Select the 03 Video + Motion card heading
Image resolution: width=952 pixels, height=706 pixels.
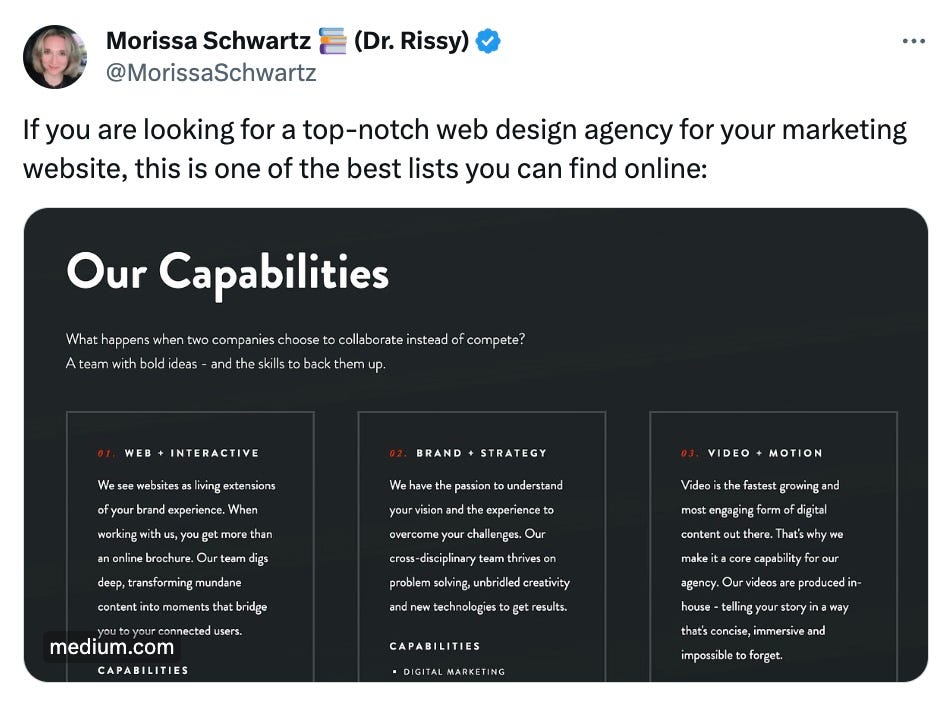752,453
